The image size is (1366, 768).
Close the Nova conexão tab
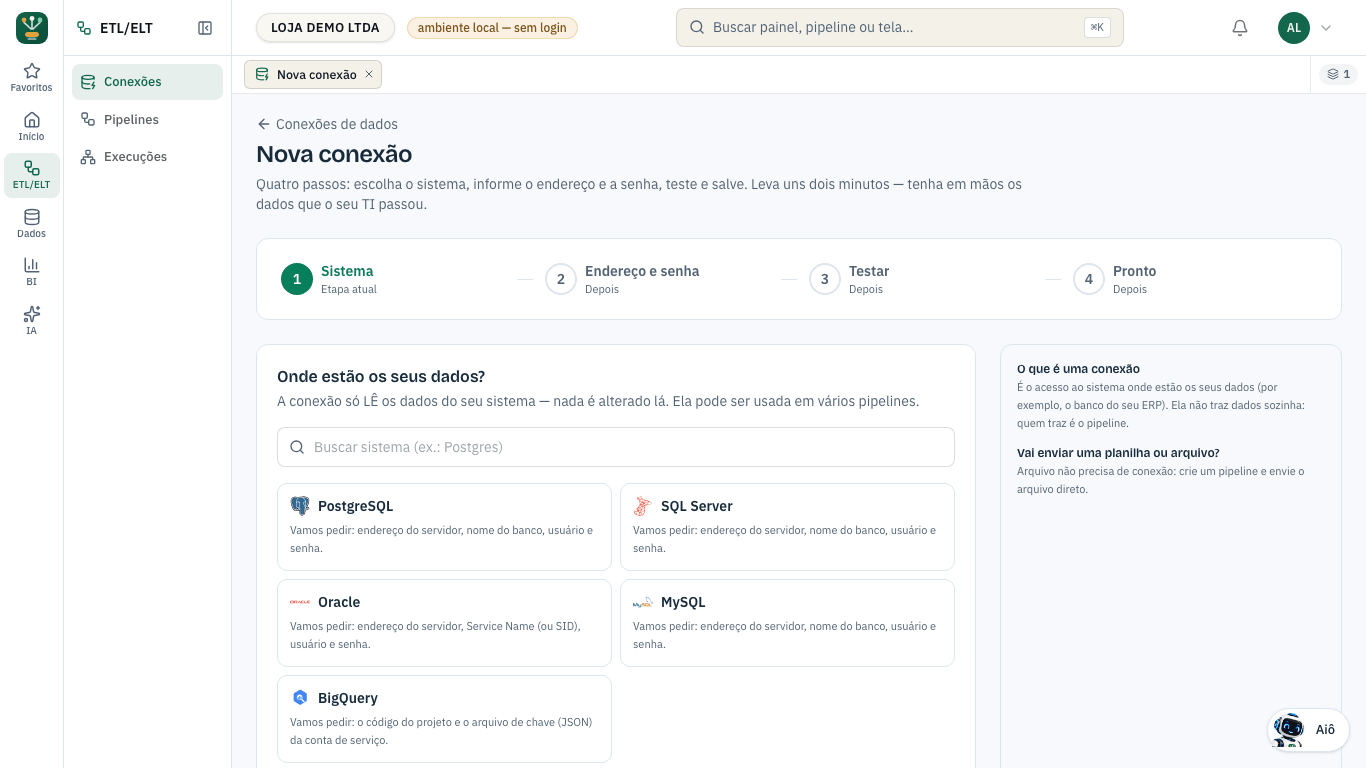[x=369, y=74]
